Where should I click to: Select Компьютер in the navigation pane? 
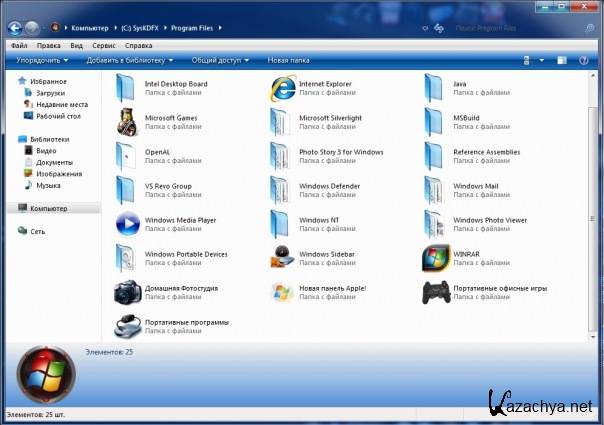(x=48, y=208)
